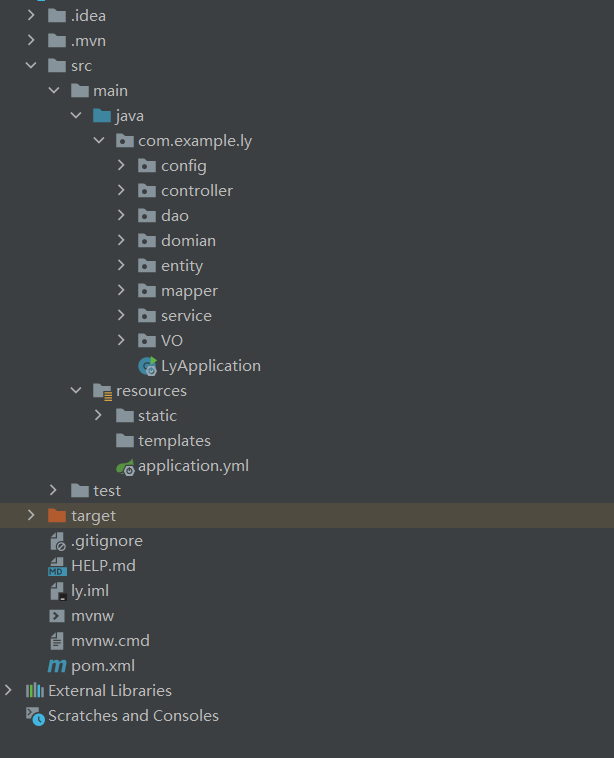Click the templates folder icon
Screen dimensions: 614x758
[125, 441]
